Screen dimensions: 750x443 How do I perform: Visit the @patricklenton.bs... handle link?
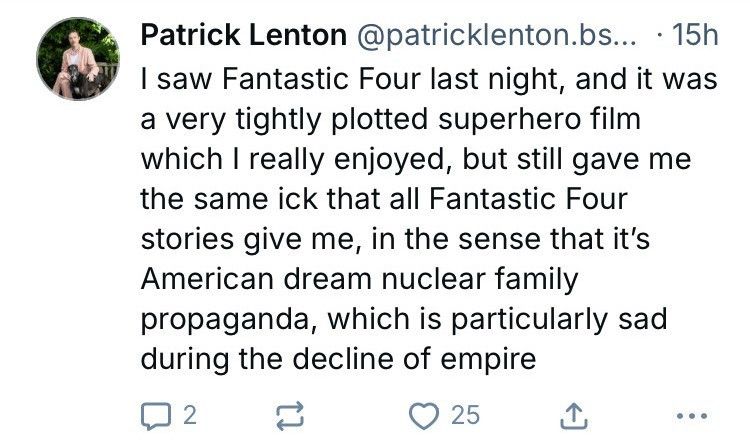pos(496,35)
